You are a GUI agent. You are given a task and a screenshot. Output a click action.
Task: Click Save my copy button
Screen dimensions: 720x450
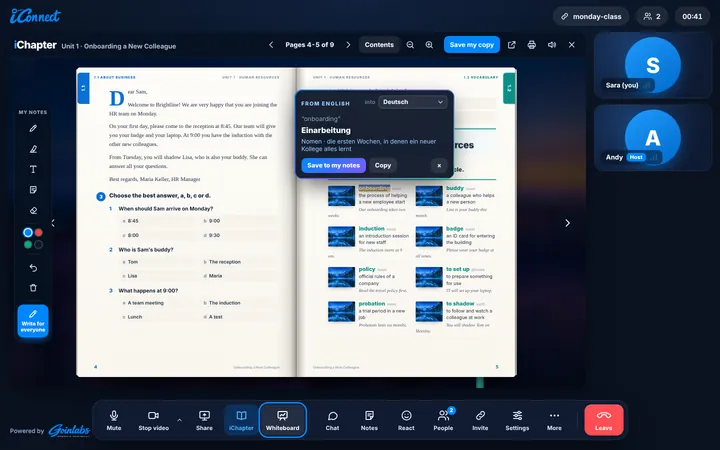472,45
